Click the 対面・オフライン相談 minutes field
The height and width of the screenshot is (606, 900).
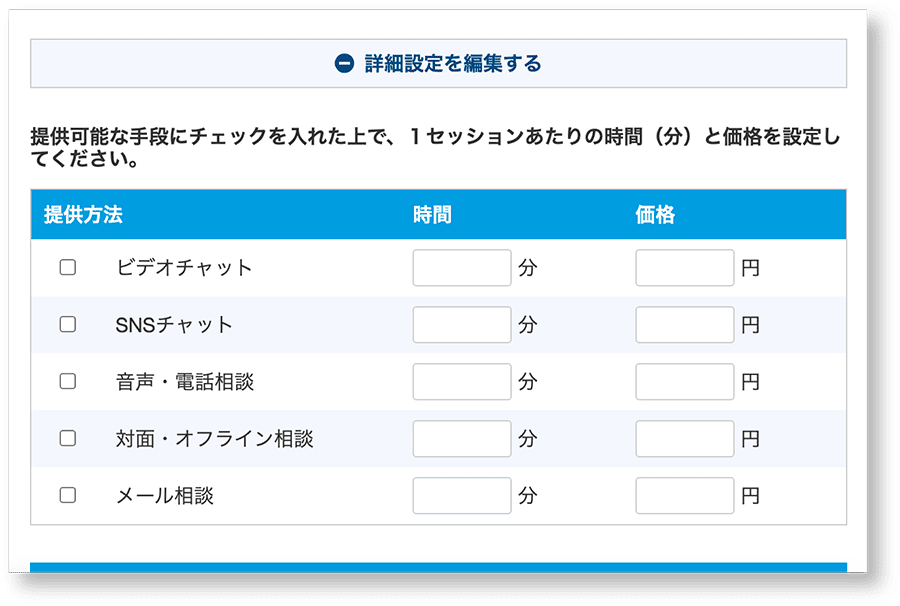(462, 438)
